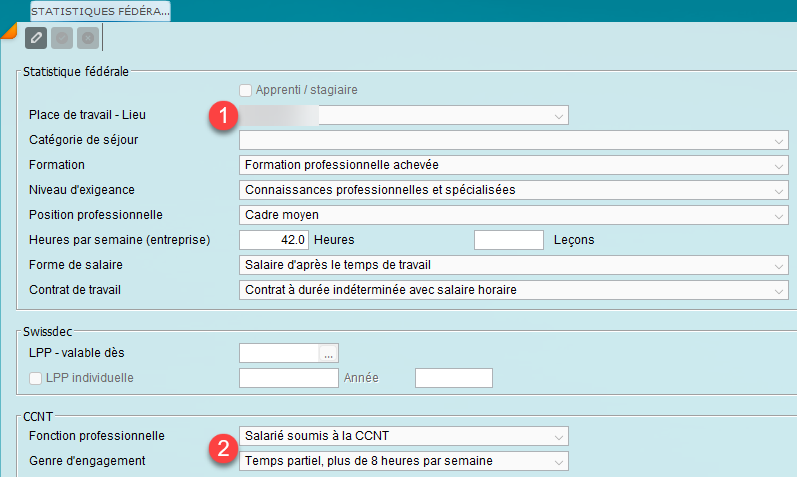Click the Année input field
The width and height of the screenshot is (797, 477).
(x=453, y=378)
